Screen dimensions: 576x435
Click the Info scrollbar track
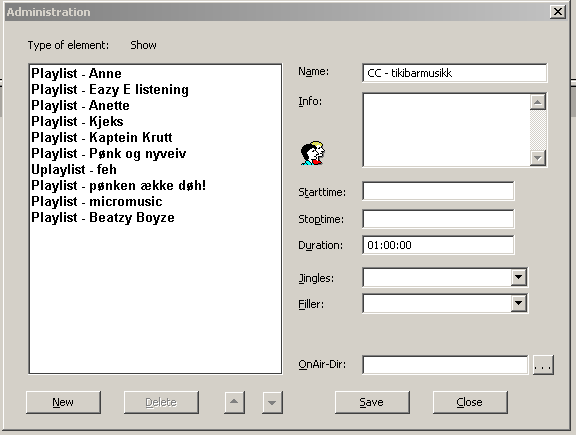(538, 130)
